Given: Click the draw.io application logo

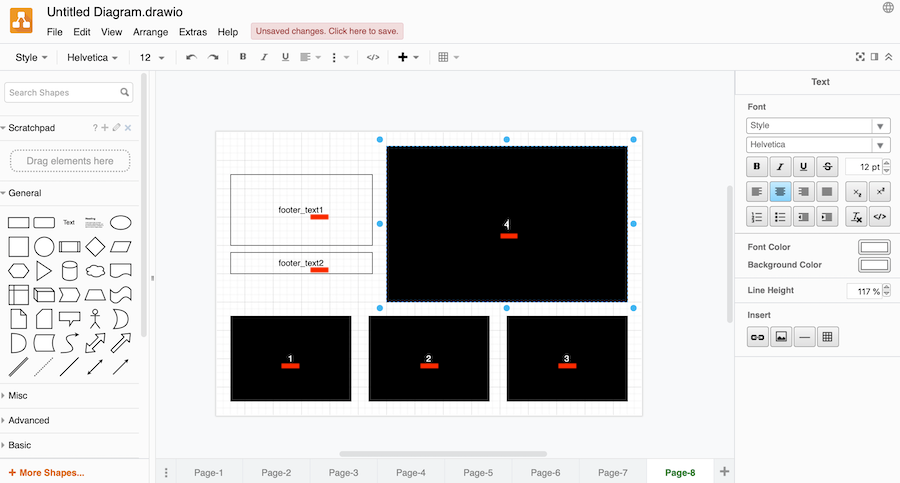Looking at the screenshot, I should tap(21, 21).
